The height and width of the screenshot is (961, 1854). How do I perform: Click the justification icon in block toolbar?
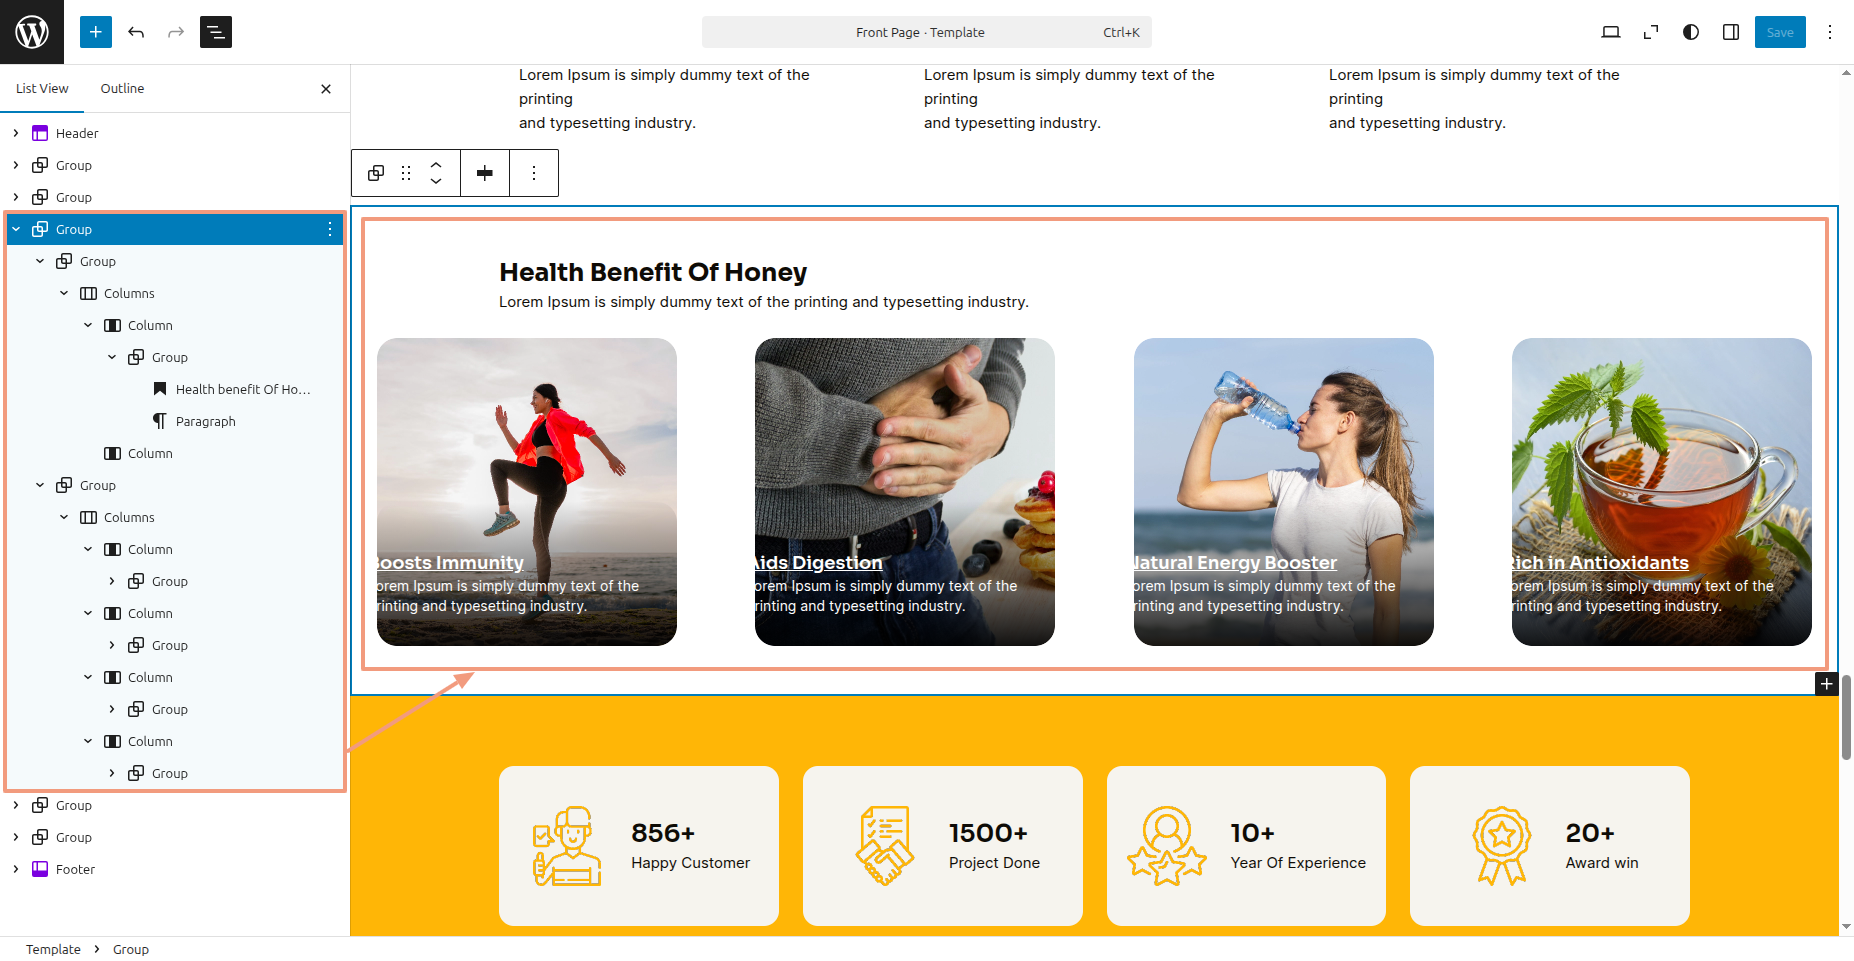[x=485, y=173]
